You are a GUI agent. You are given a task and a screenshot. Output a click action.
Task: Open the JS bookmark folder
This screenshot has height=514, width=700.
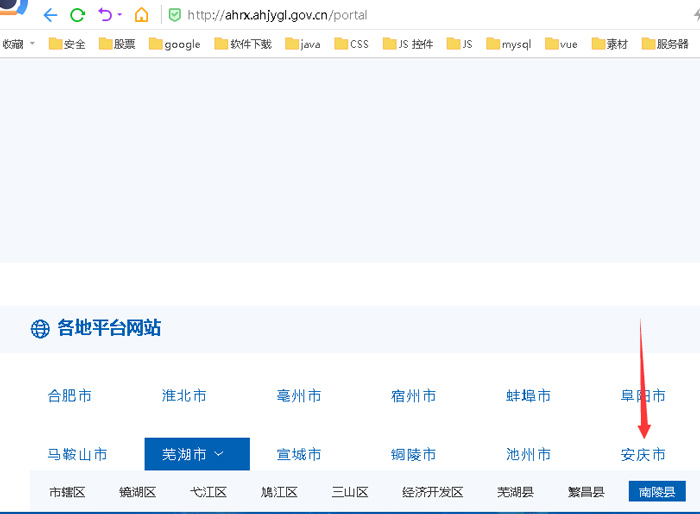(x=459, y=44)
